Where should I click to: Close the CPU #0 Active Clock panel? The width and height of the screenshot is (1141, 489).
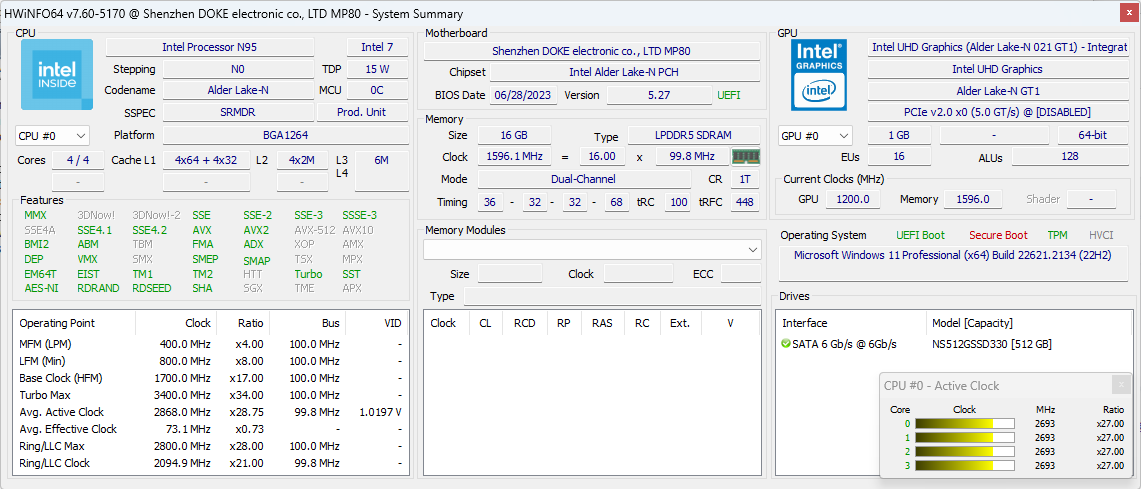1121,385
